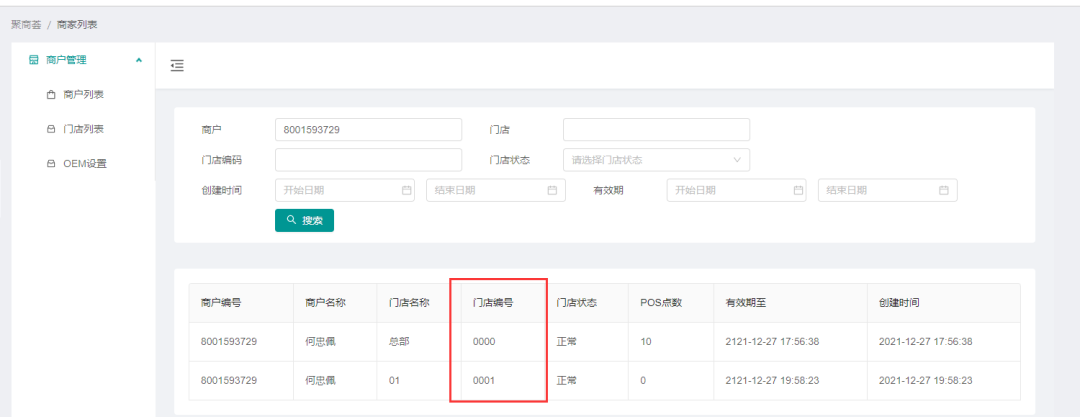Focus the 门店 text input
Image resolution: width=1080 pixels, height=417 pixels.
tap(656, 130)
